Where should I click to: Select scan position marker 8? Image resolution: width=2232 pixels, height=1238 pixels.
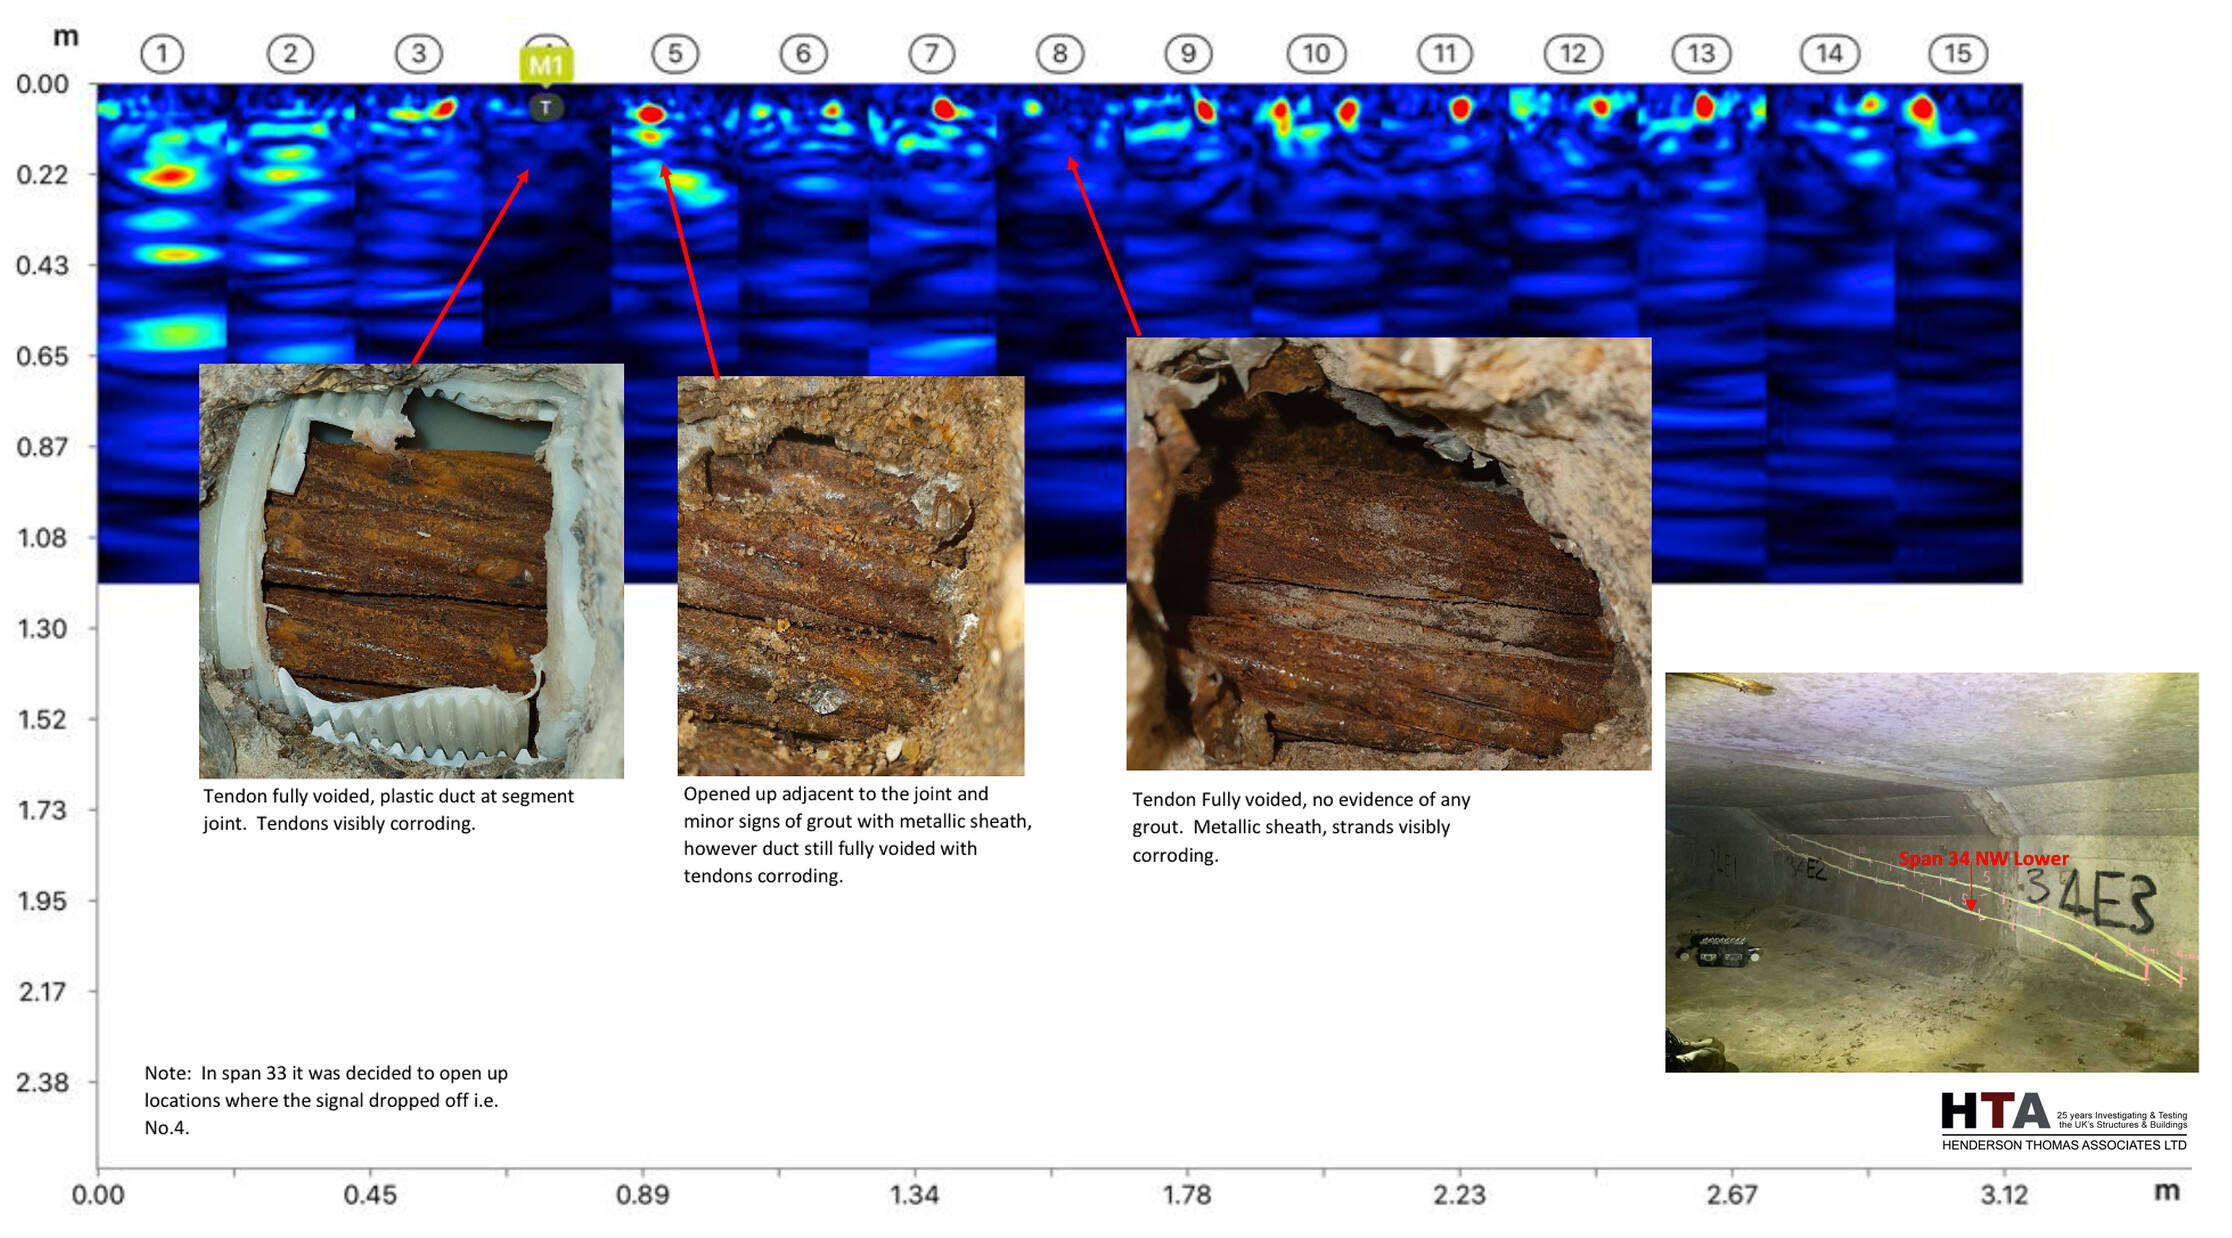[1060, 54]
